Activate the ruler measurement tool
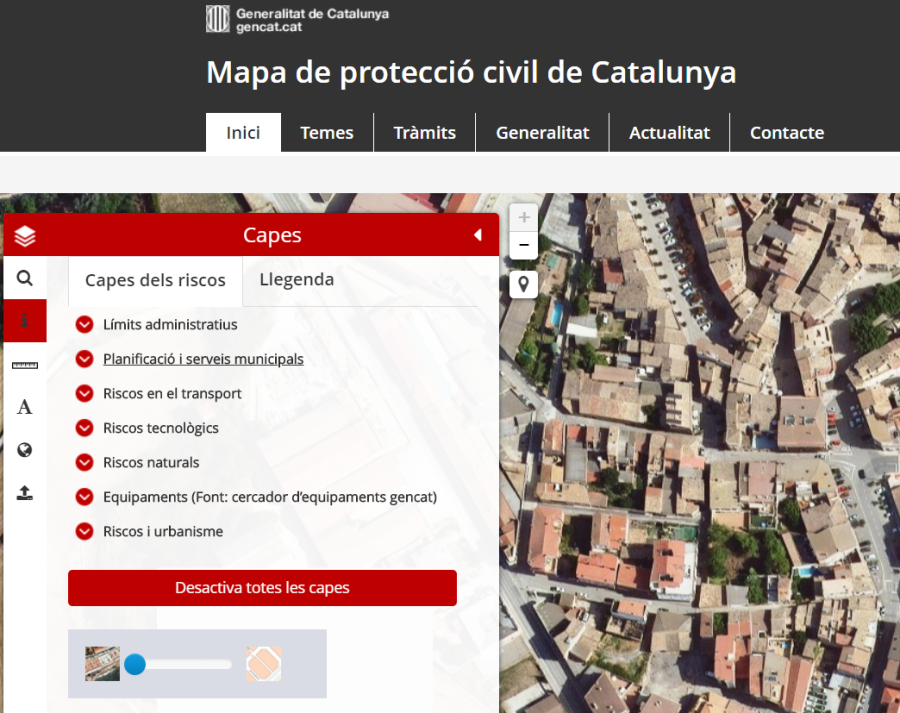Viewport: 900px width, 713px height. pyautogui.click(x=25, y=365)
